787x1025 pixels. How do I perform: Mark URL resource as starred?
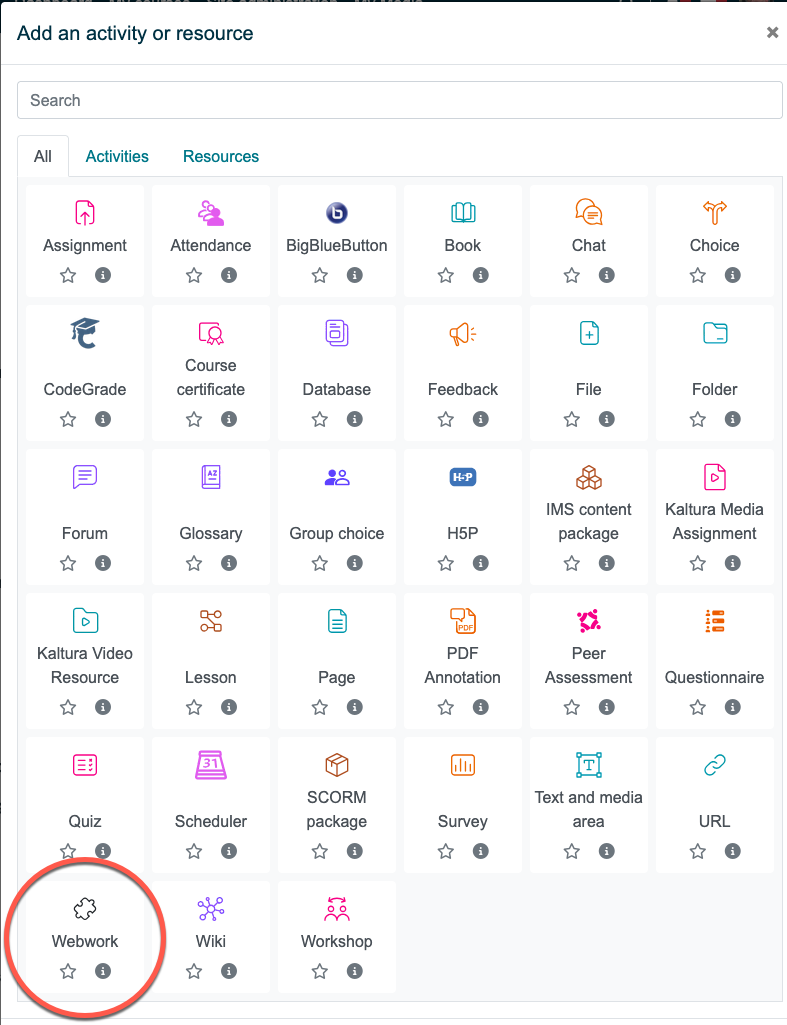tap(697, 851)
